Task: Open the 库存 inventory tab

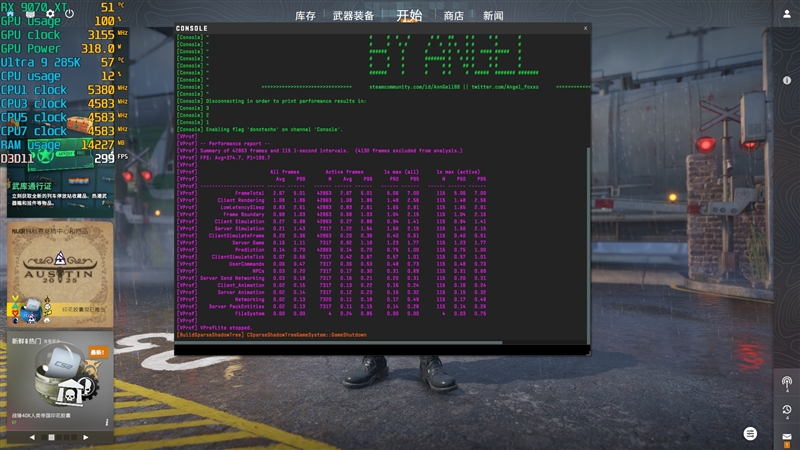Action: coord(305,16)
